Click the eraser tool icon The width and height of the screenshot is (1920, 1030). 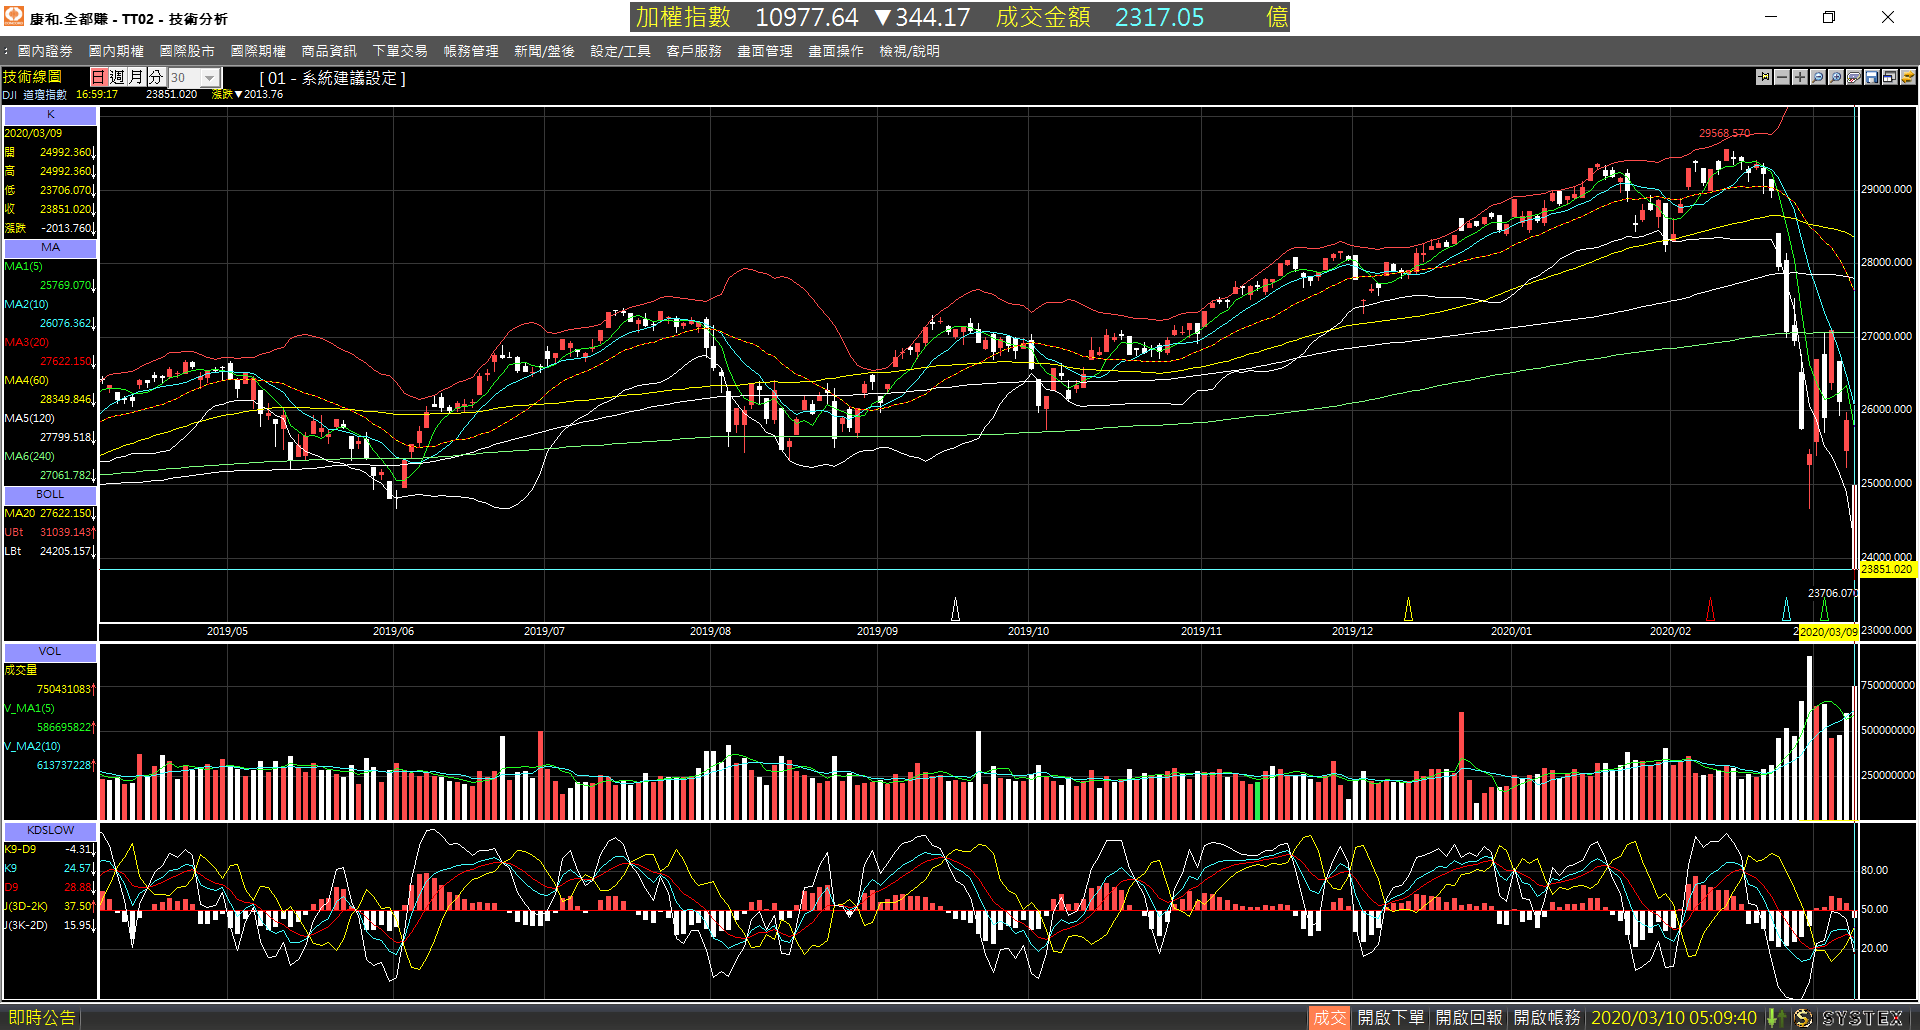click(1854, 77)
